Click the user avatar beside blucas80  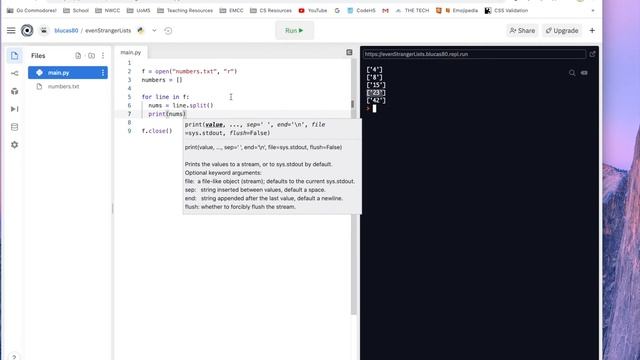[x=44, y=30]
